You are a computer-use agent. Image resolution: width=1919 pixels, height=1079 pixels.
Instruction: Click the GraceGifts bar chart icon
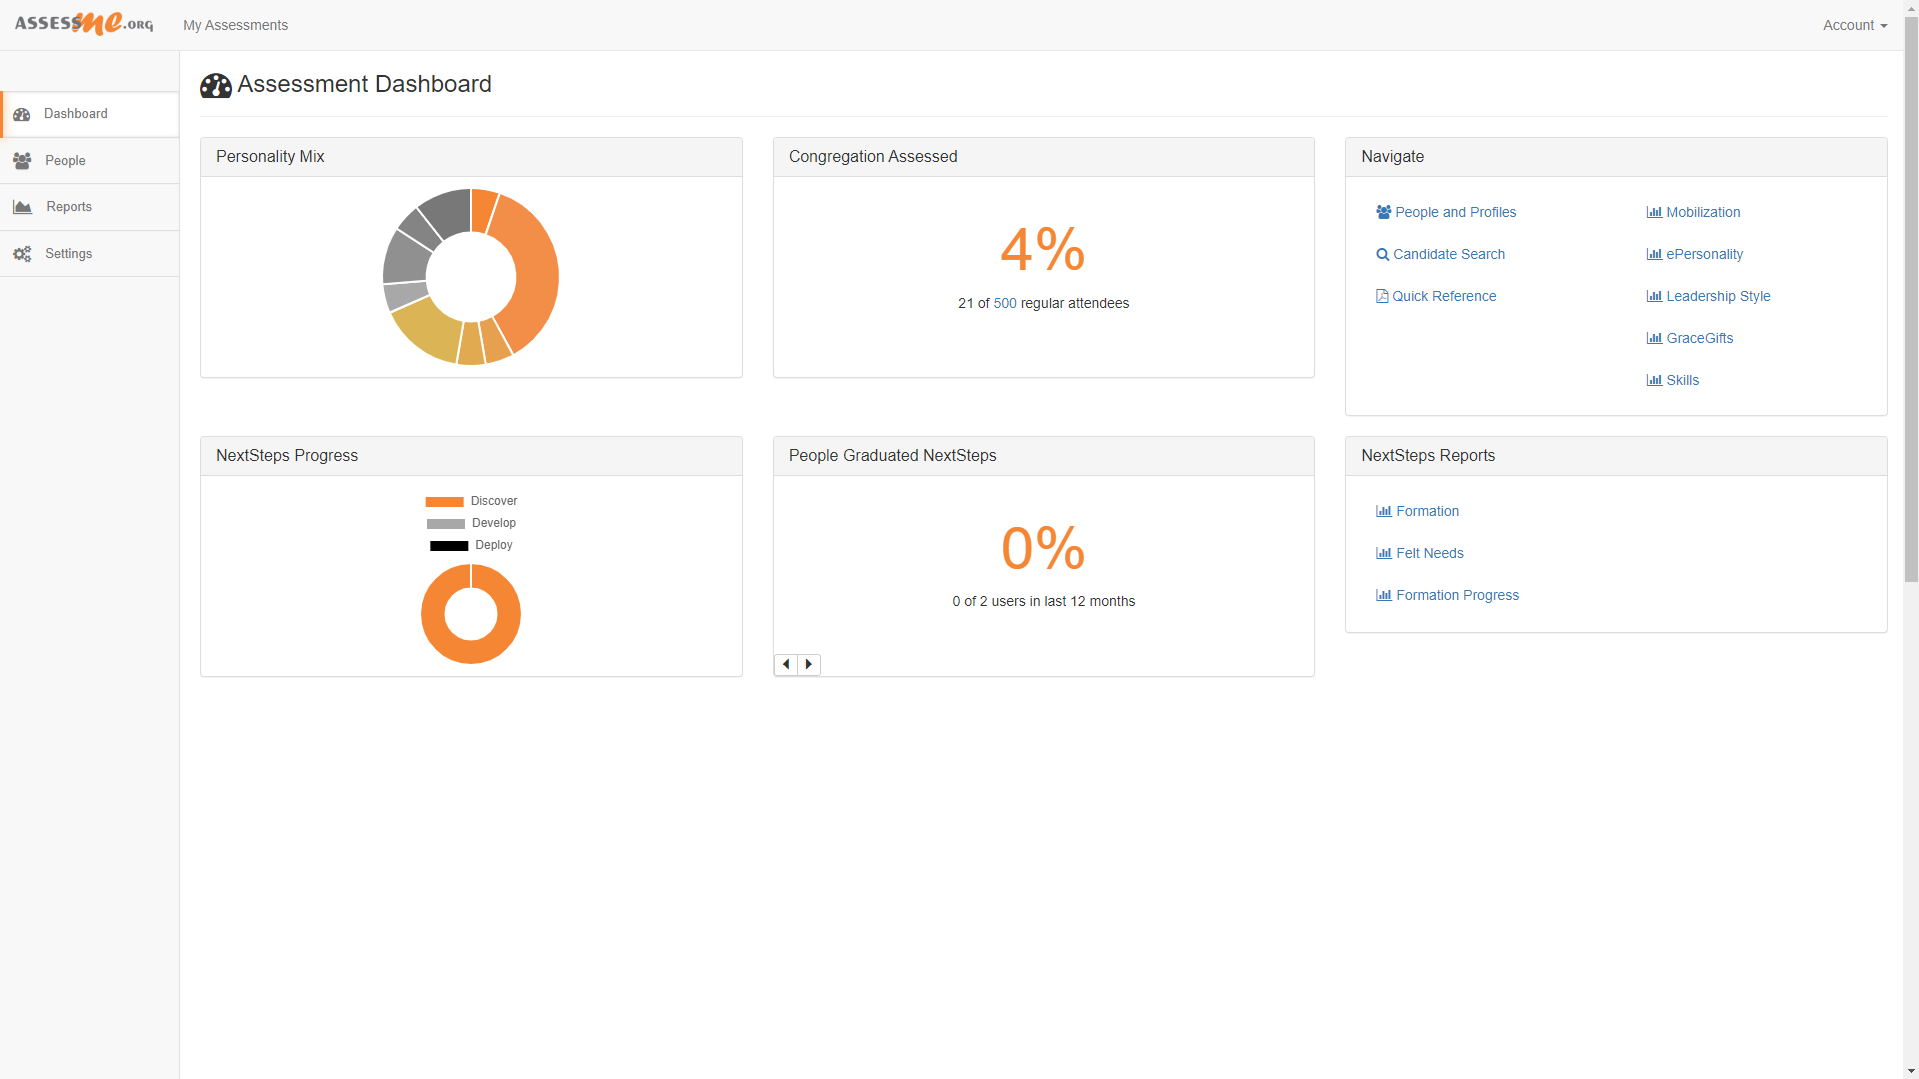[1654, 338]
